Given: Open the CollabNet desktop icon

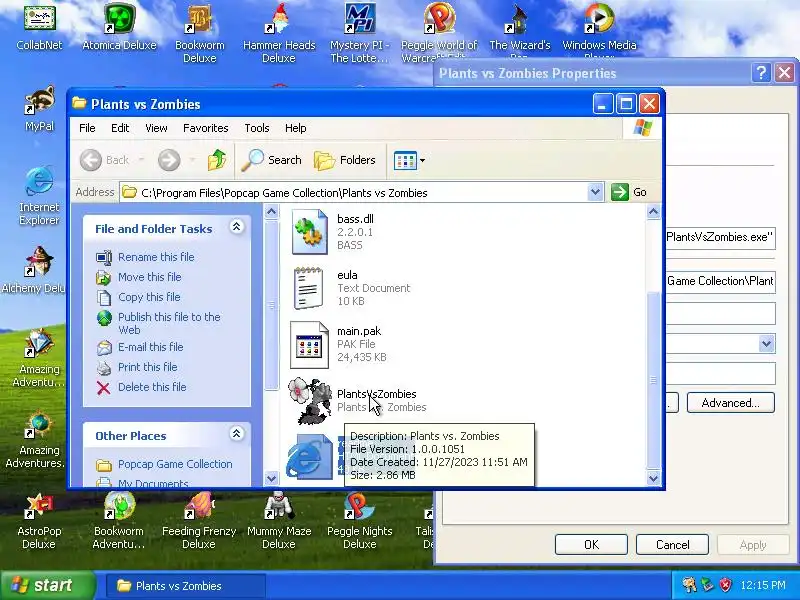Looking at the screenshot, I should [x=39, y=26].
